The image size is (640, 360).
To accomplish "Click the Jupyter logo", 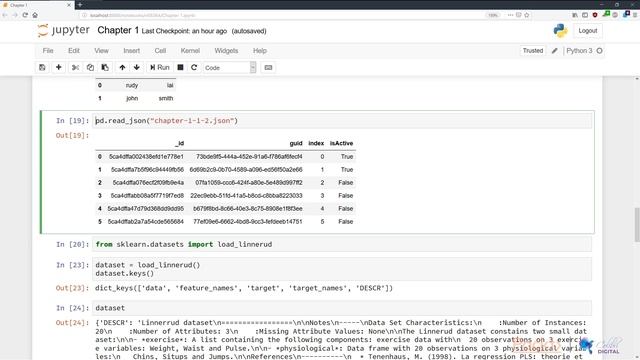I will pyautogui.click(x=63, y=31).
